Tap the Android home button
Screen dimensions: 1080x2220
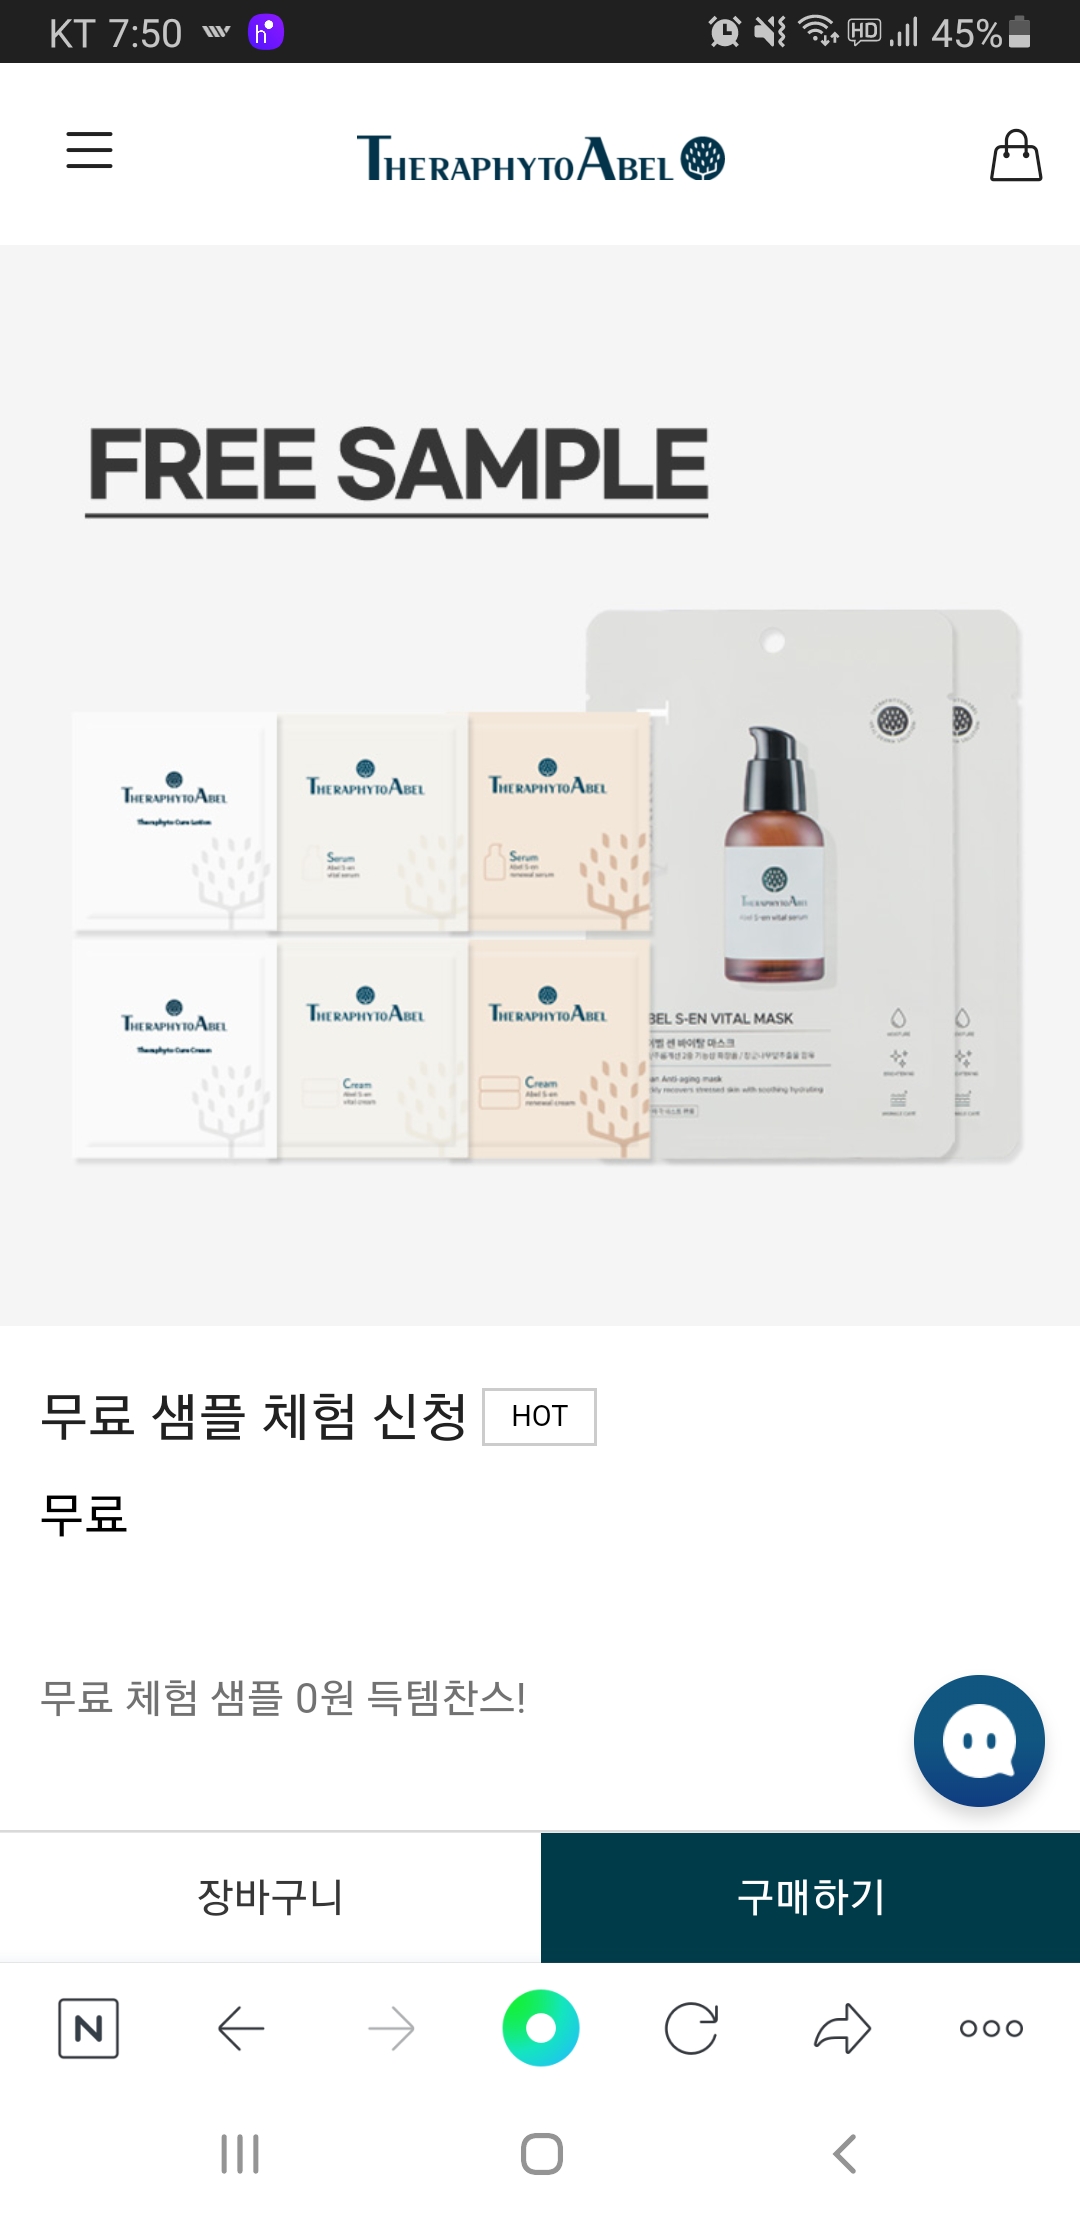pyautogui.click(x=542, y=2154)
